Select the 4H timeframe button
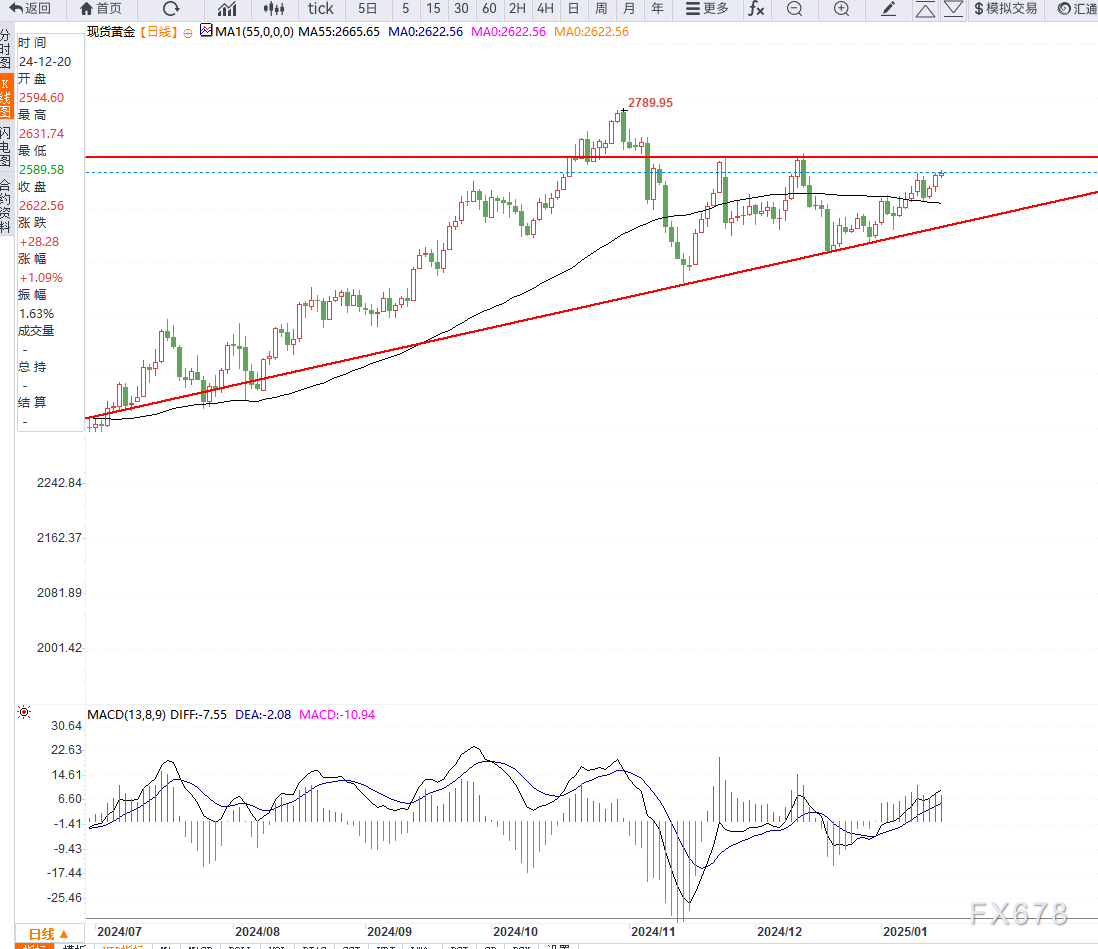The image size is (1098, 949). click(x=545, y=9)
